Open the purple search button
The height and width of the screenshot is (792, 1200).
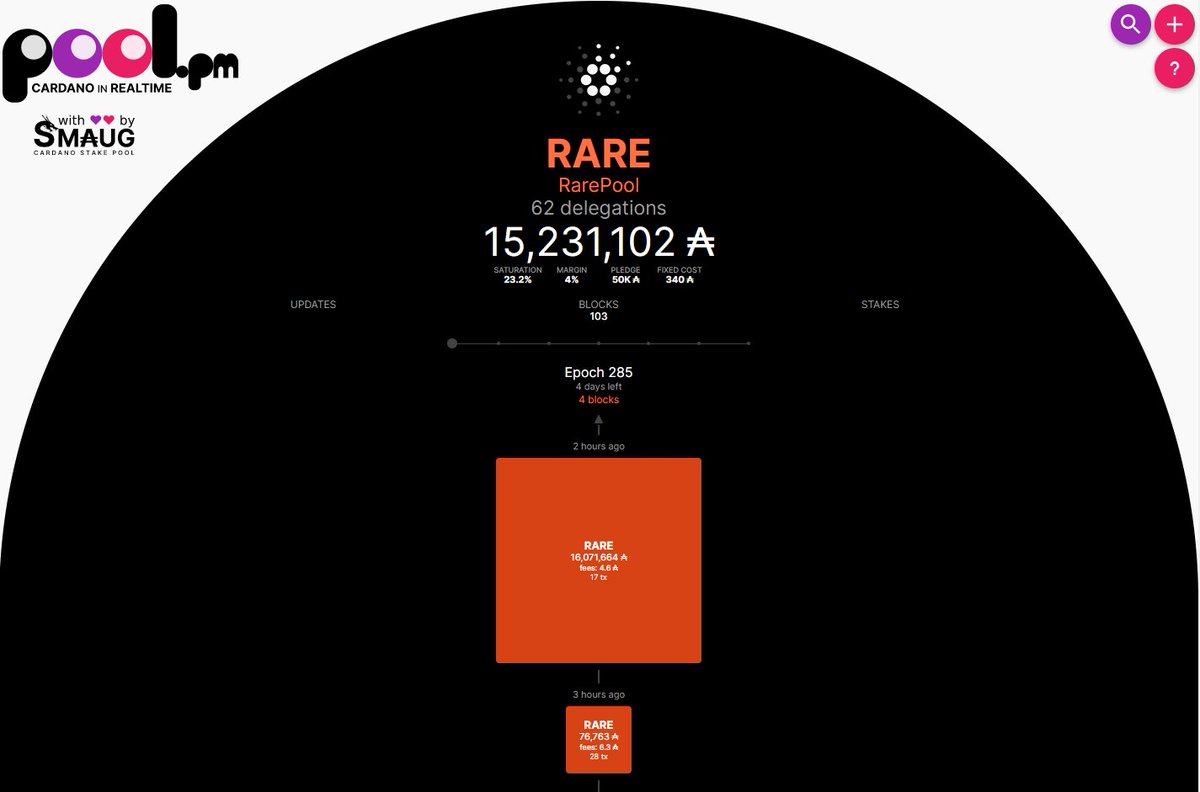(x=1130, y=24)
